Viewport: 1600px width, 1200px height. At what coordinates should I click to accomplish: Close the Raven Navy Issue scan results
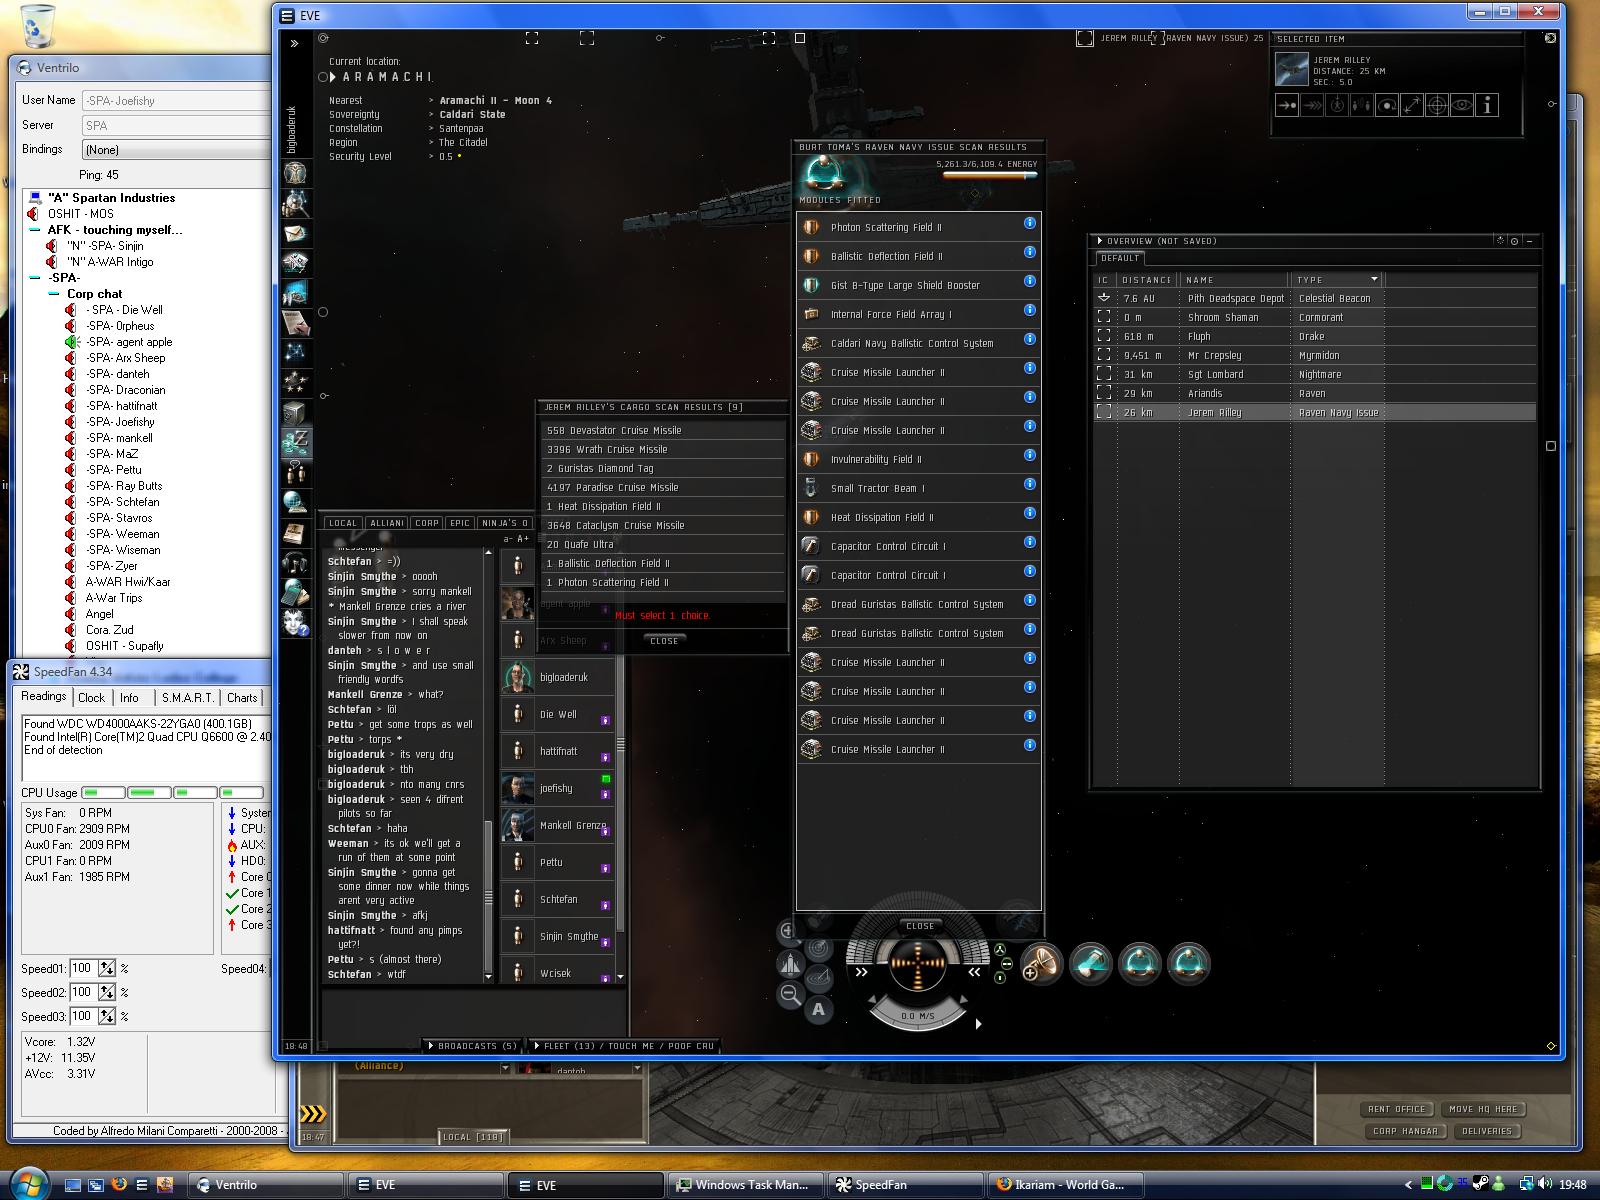[x=920, y=926]
